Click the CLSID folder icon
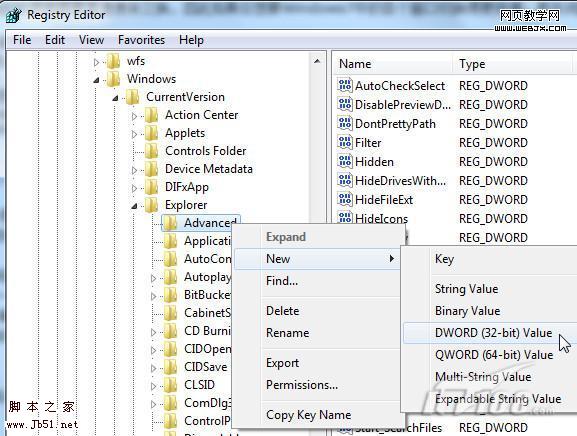The image size is (577, 436). click(x=170, y=385)
